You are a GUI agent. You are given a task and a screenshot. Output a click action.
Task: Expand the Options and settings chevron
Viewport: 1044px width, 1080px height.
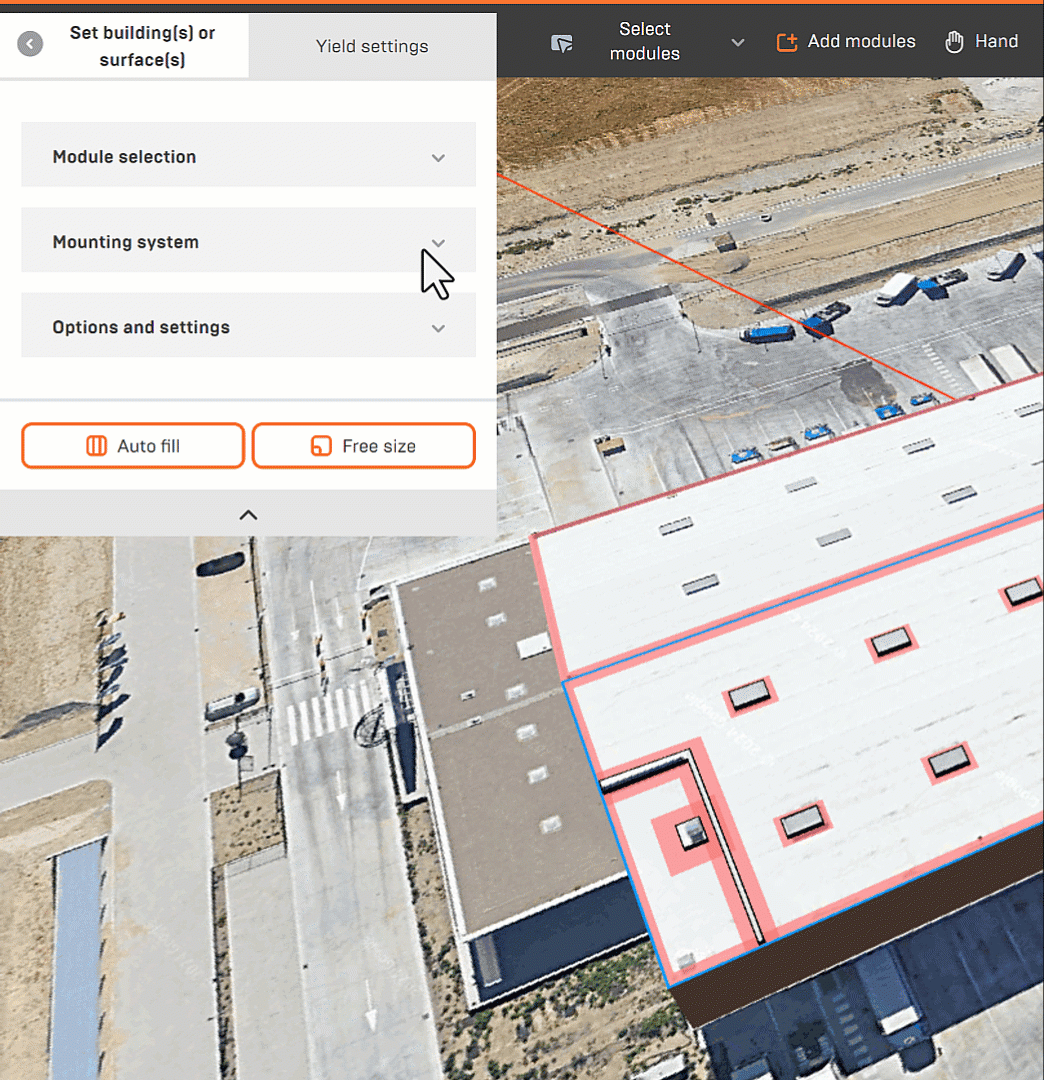(x=438, y=328)
